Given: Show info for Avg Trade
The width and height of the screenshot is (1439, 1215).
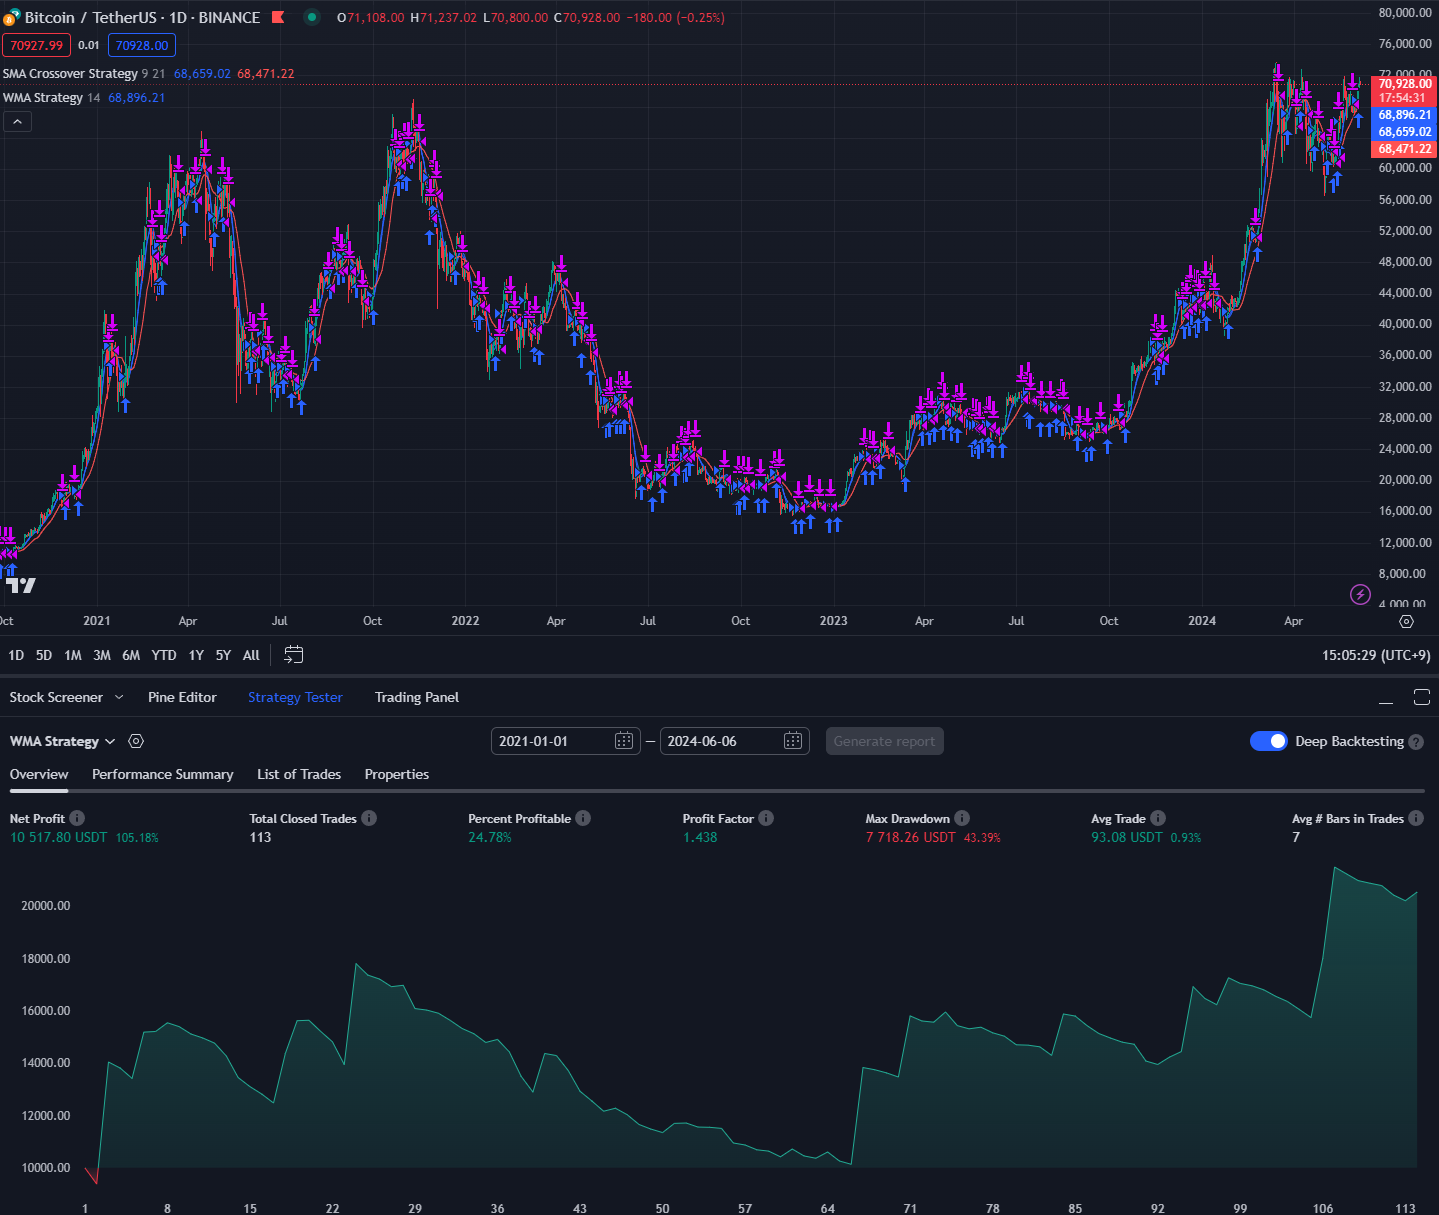Looking at the screenshot, I should 1158,818.
